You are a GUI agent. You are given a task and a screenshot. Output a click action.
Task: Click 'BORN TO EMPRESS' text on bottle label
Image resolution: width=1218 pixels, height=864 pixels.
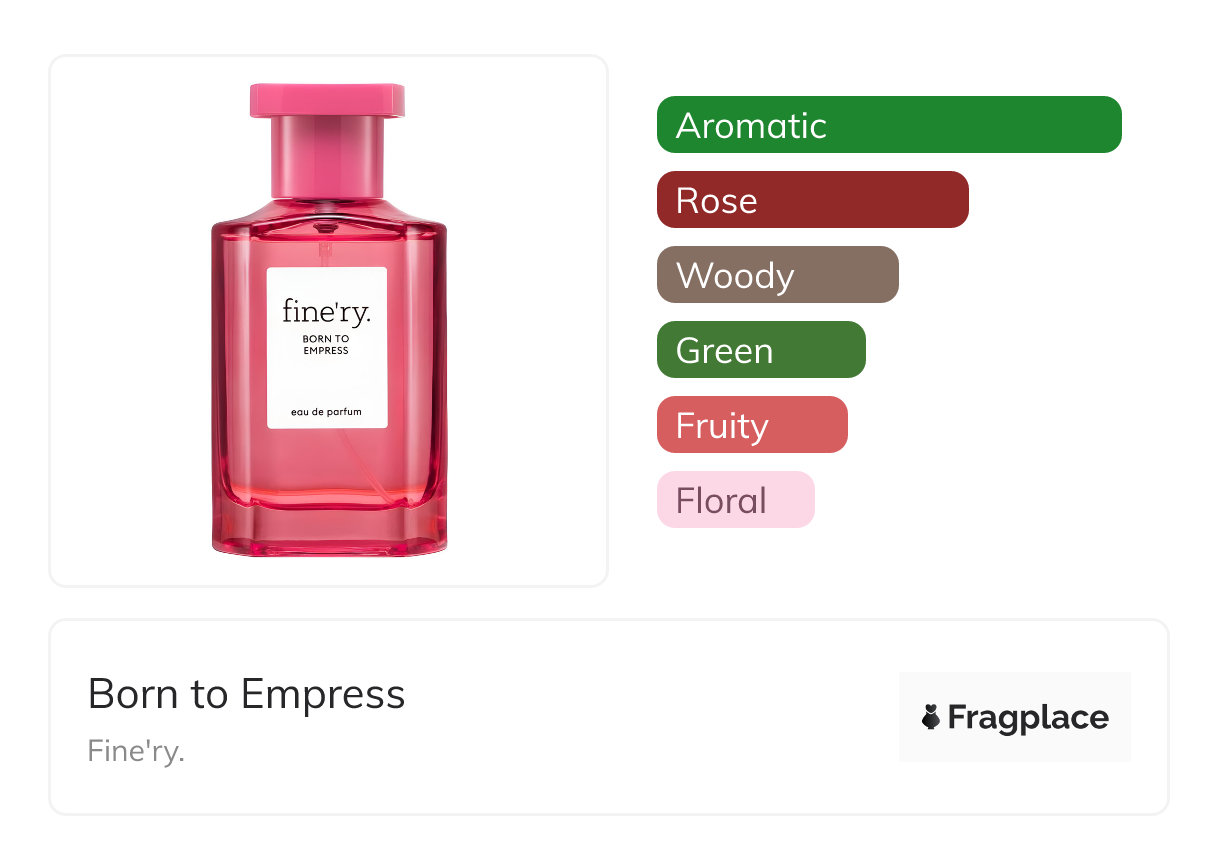[x=326, y=345]
